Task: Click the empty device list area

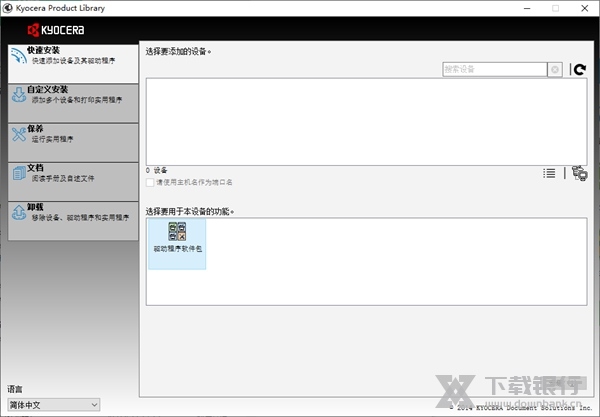Action: pyautogui.click(x=367, y=120)
